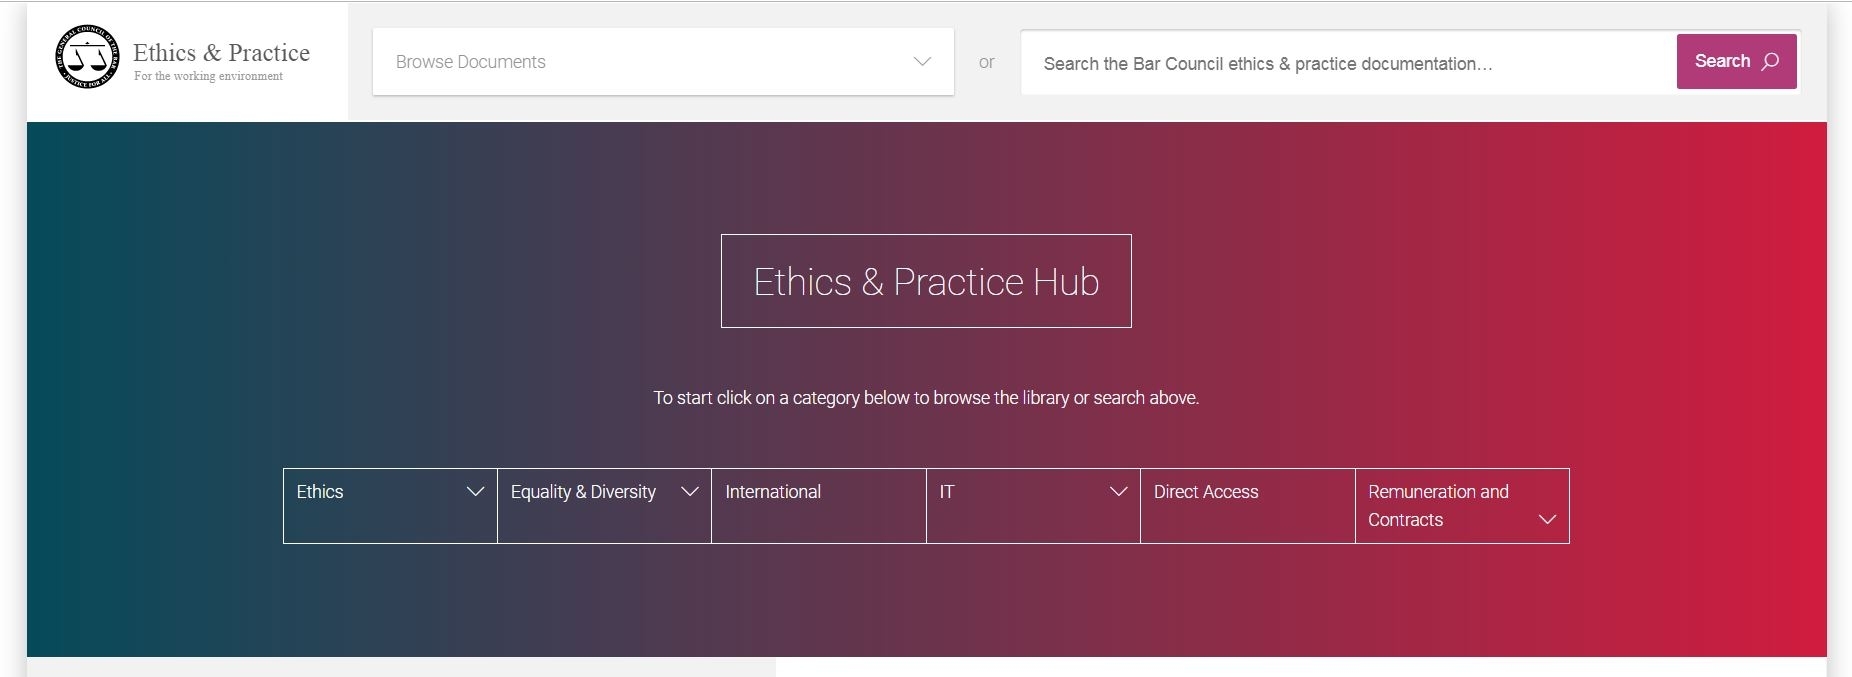This screenshot has height=677, width=1852.
Task: Open the International category
Action: click(819, 506)
